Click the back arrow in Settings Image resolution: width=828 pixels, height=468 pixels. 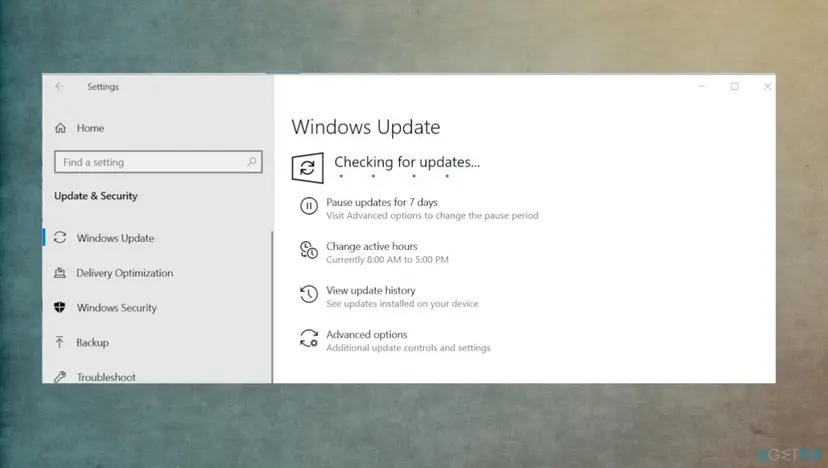tap(59, 86)
